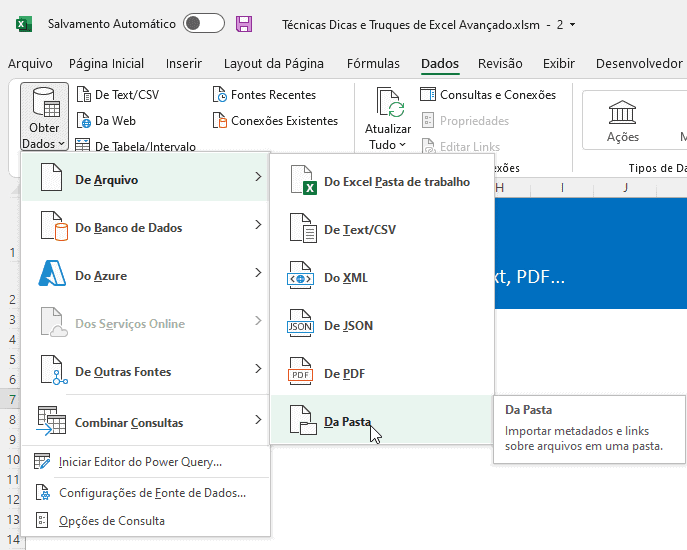The image size is (687, 550).
Task: Click the purple save diskette icon
Action: [x=244, y=24]
